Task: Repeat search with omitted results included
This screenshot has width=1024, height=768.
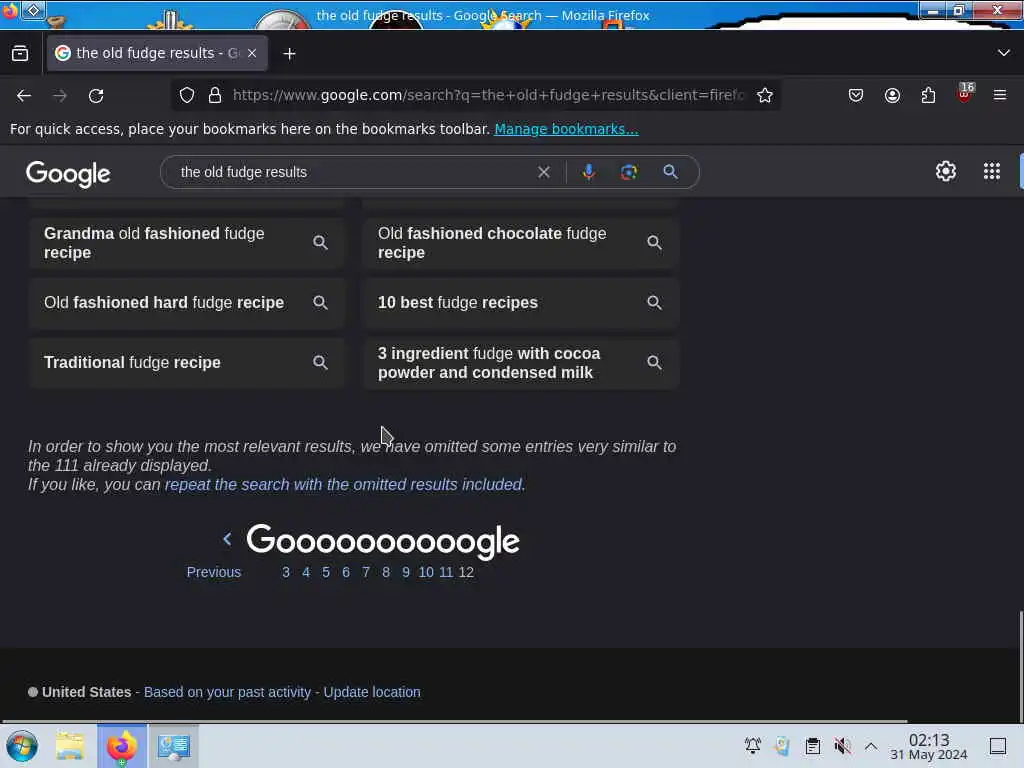Action: click(344, 485)
